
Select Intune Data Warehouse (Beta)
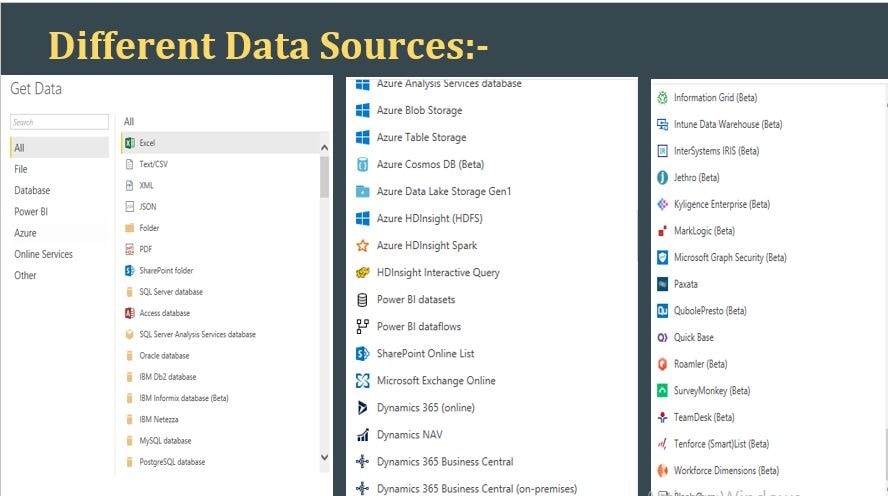(x=728, y=125)
